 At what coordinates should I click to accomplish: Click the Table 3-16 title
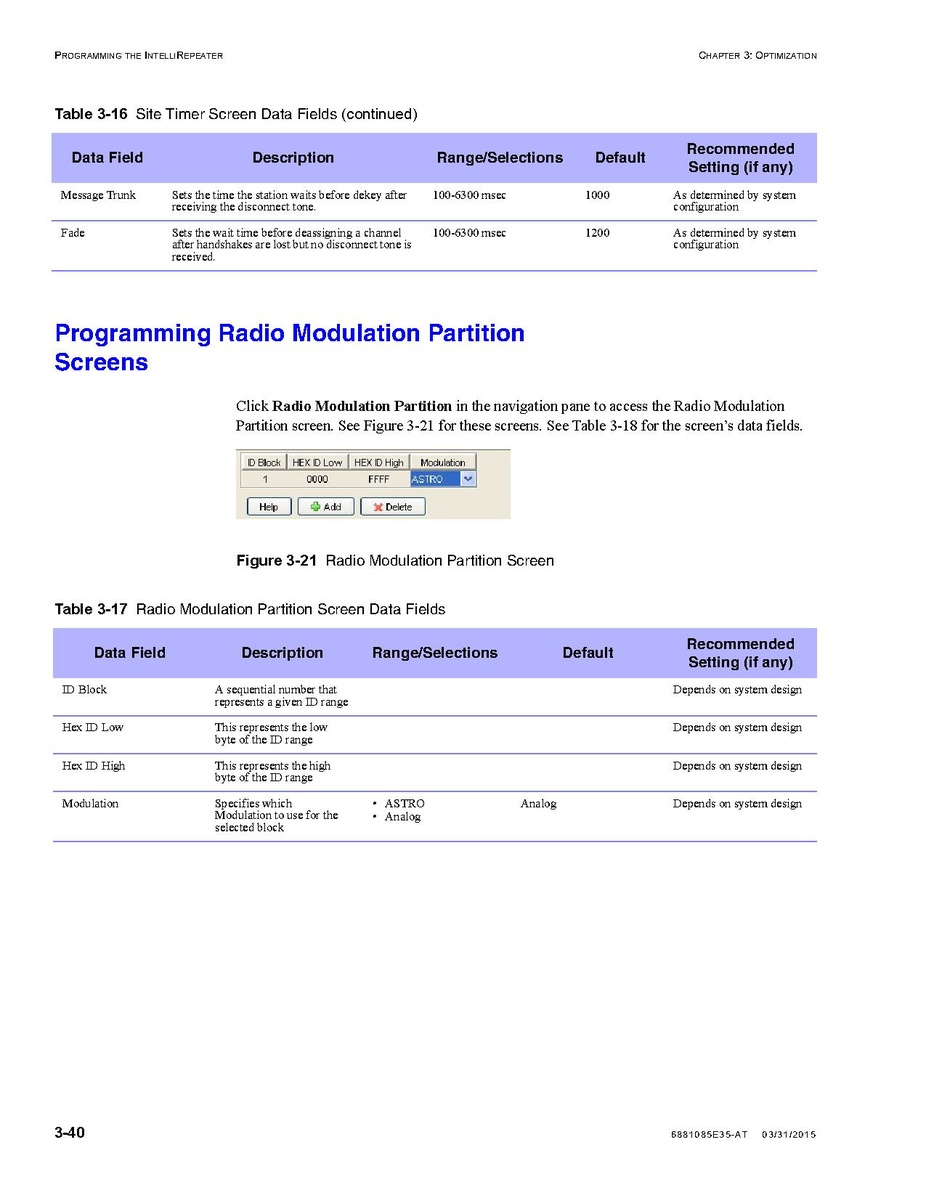point(236,114)
